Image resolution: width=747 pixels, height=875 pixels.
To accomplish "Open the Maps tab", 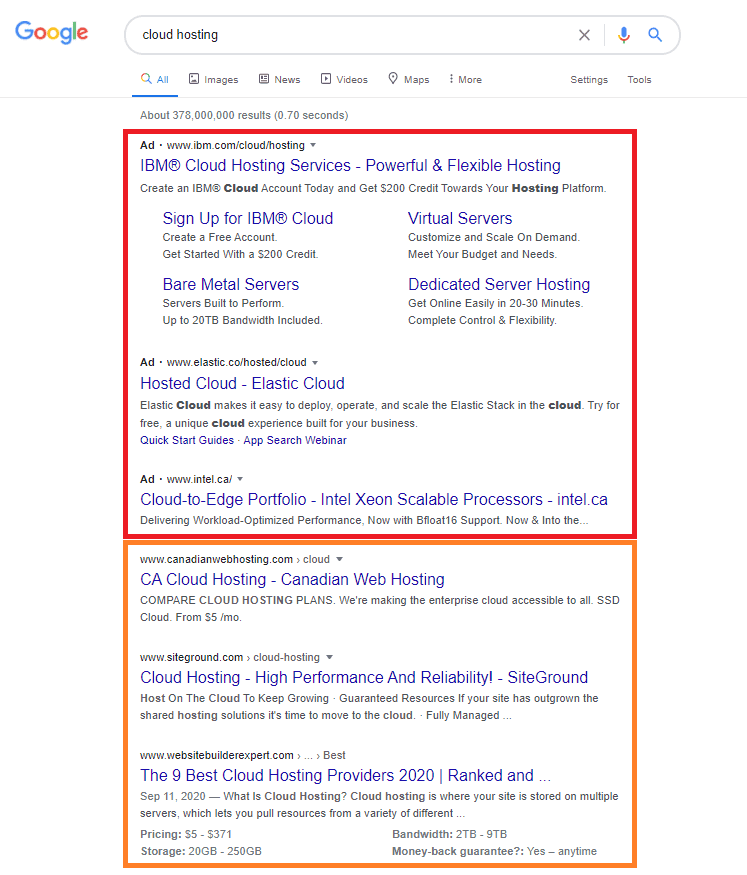I will 409,79.
